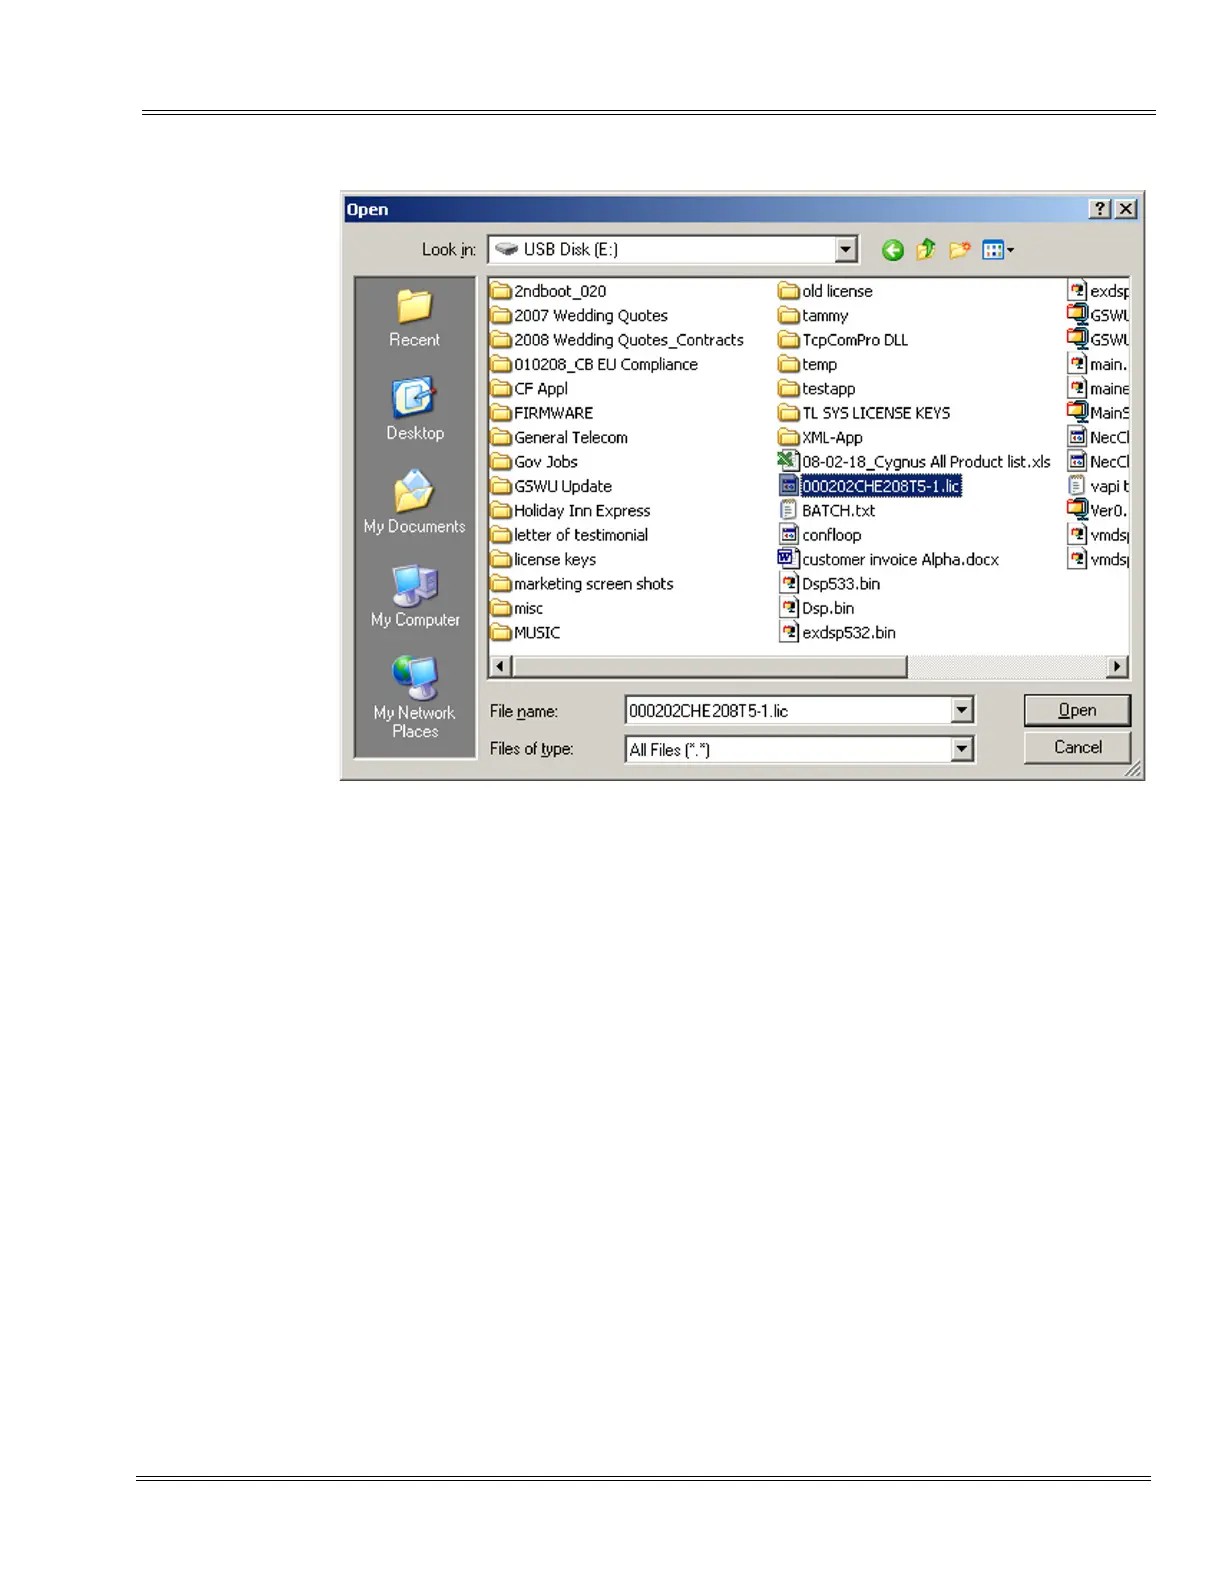Select the 2007 Wedding Quotes folder
1224x1584 pixels.
579,316
